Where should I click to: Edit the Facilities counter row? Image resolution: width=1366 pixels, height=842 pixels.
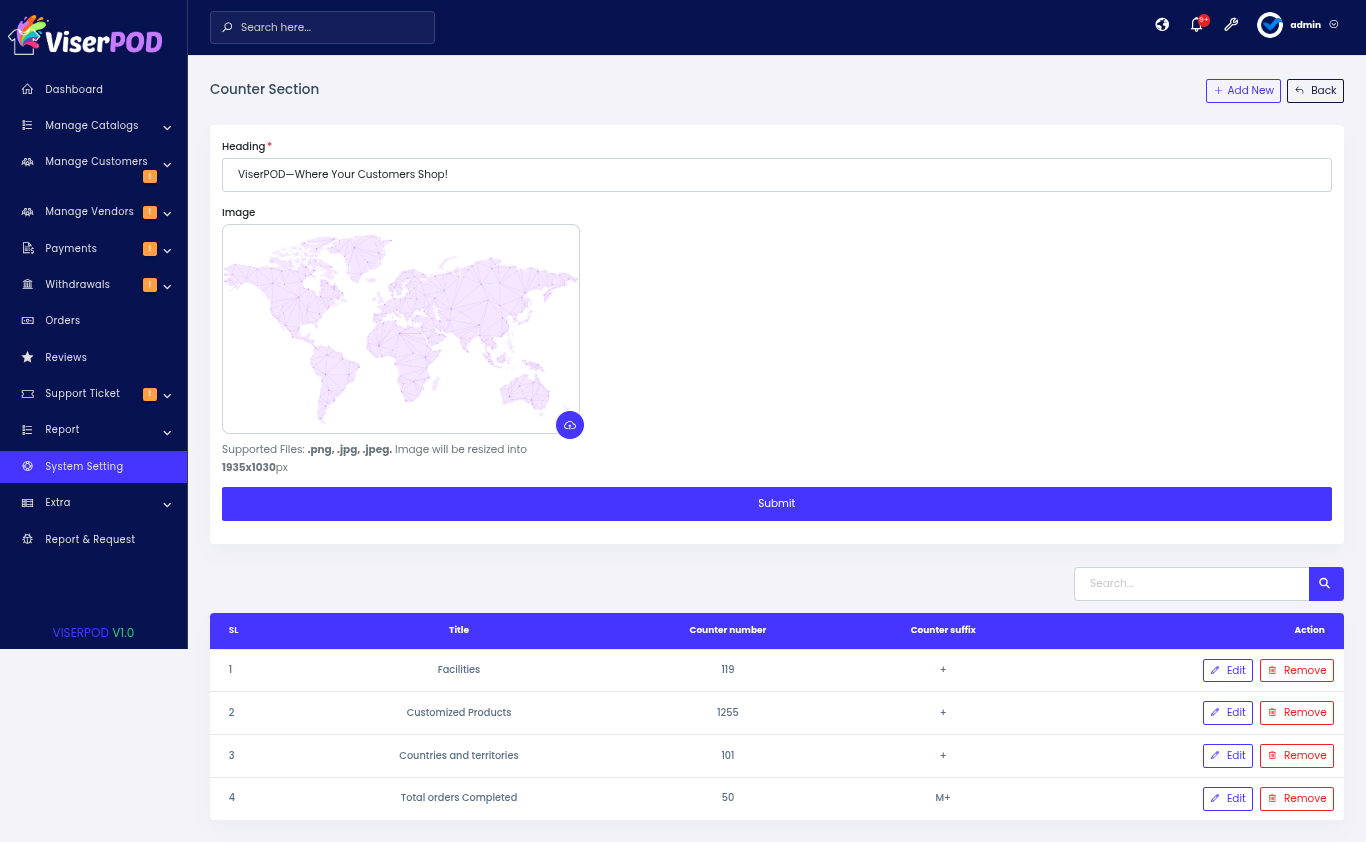point(1227,670)
